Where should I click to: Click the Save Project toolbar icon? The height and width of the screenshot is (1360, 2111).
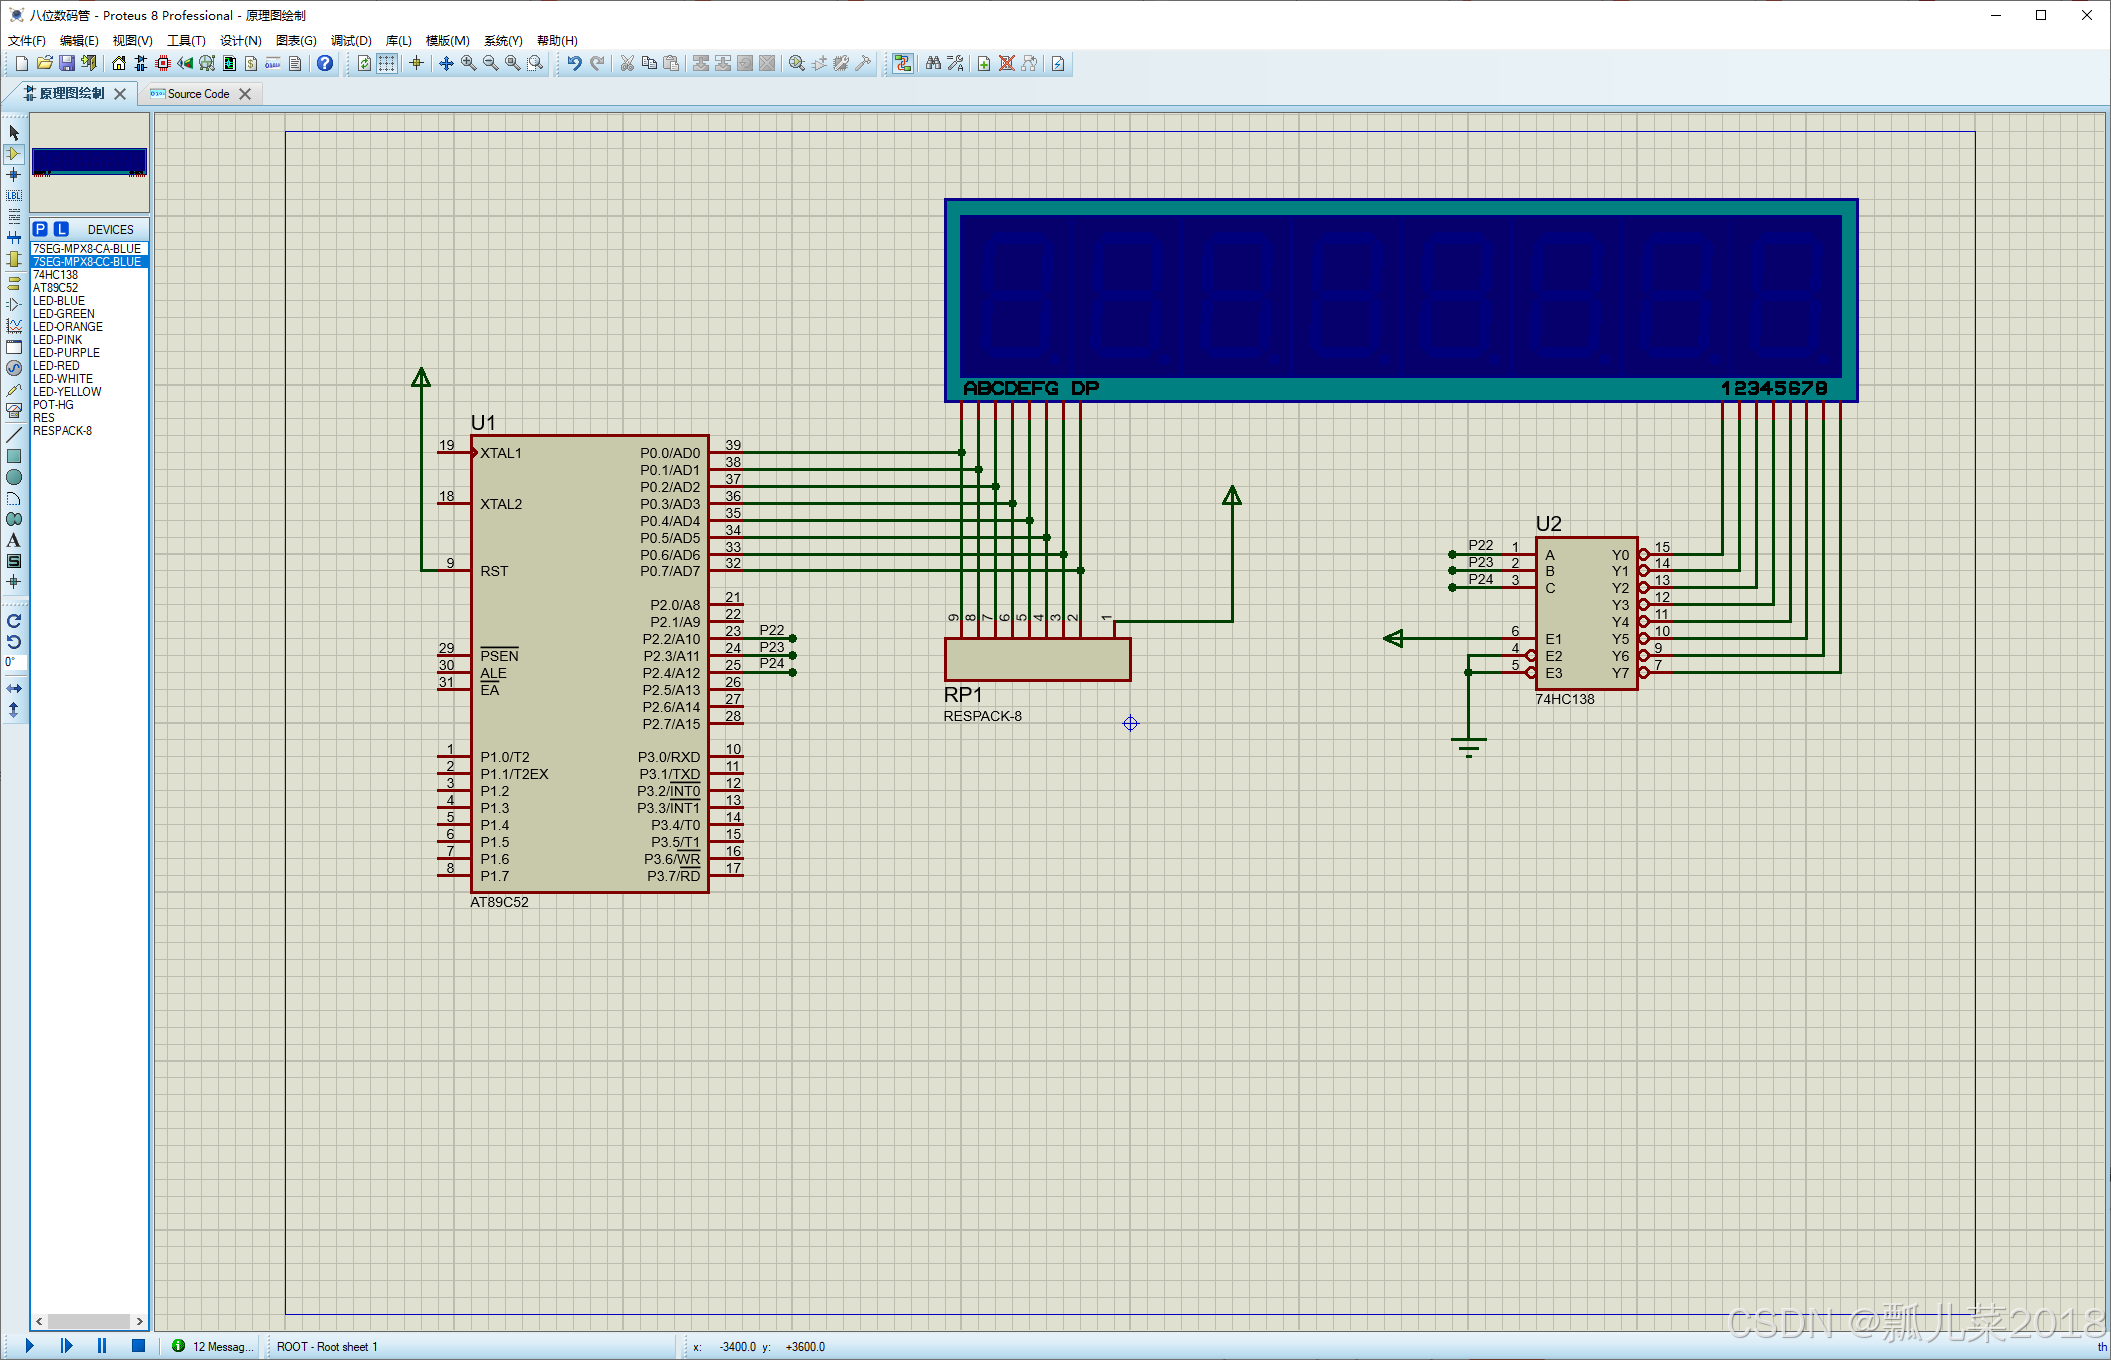click(x=67, y=63)
